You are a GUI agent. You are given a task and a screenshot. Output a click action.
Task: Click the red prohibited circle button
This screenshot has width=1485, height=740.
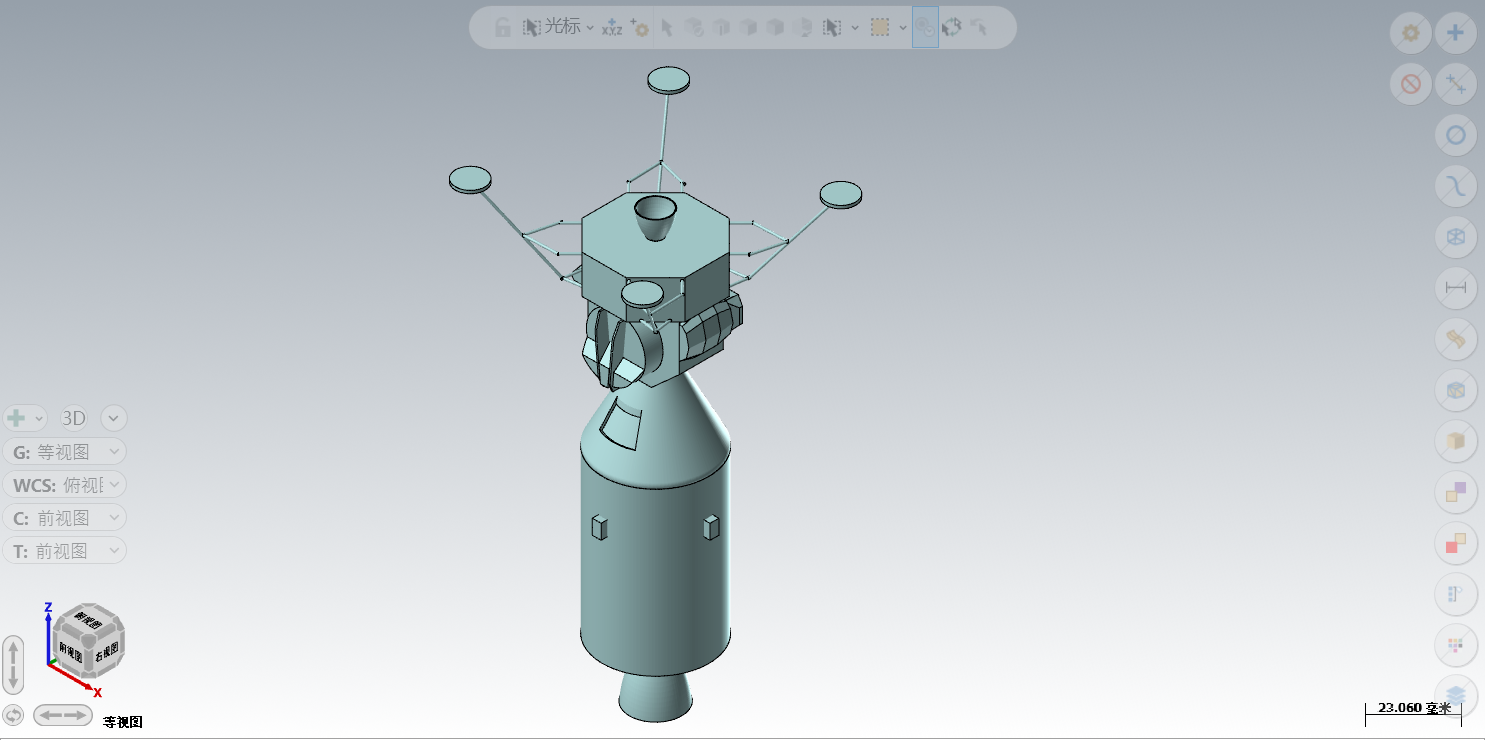pos(1411,84)
